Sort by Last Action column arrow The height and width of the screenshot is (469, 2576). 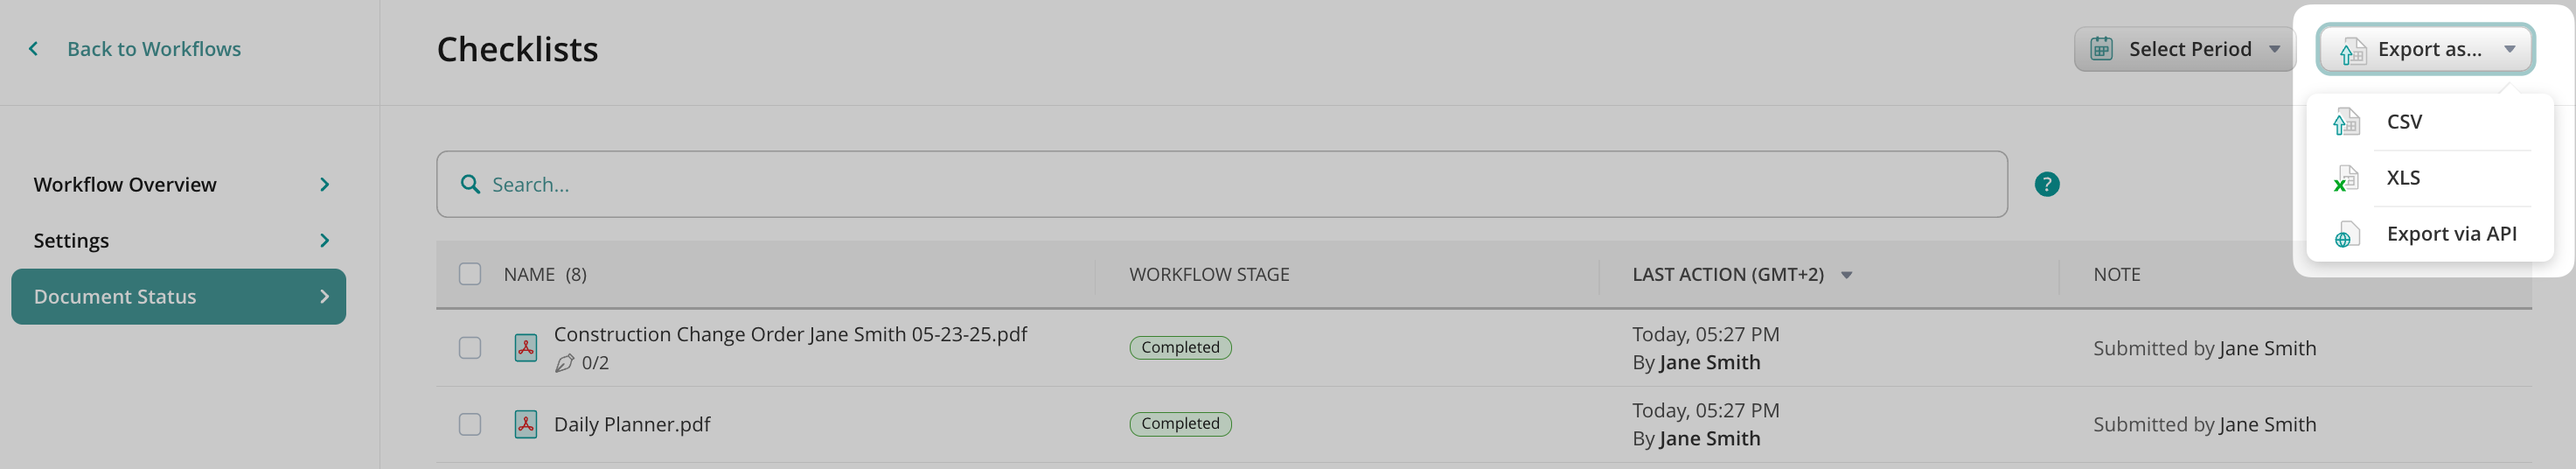pos(1846,275)
